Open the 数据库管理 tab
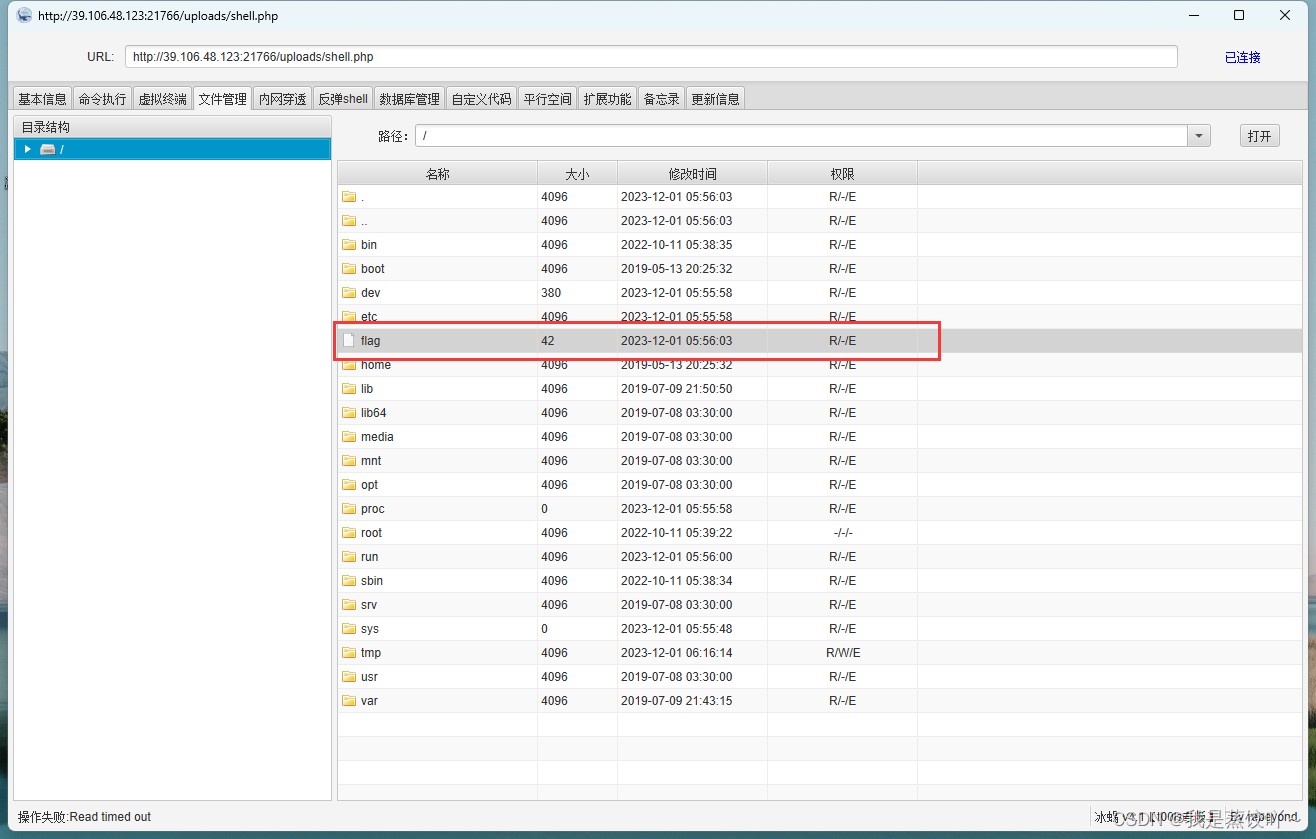 point(409,99)
